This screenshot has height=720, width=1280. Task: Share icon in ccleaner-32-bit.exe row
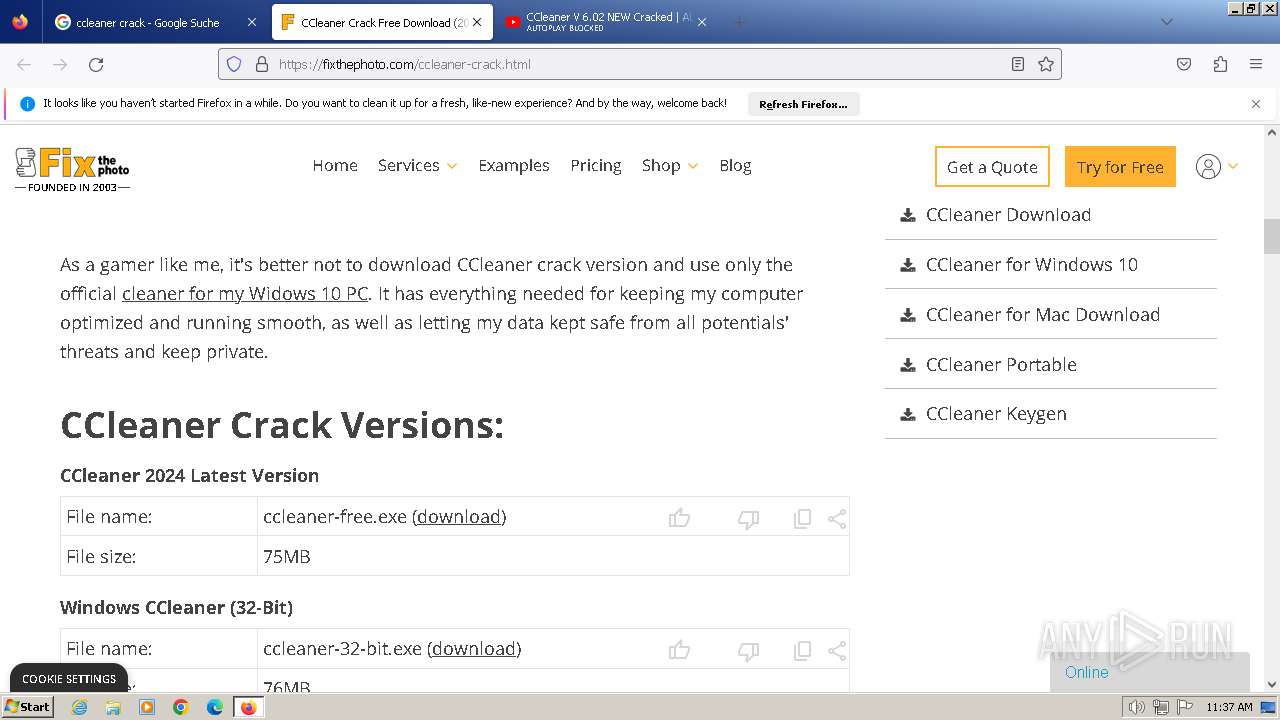click(837, 651)
